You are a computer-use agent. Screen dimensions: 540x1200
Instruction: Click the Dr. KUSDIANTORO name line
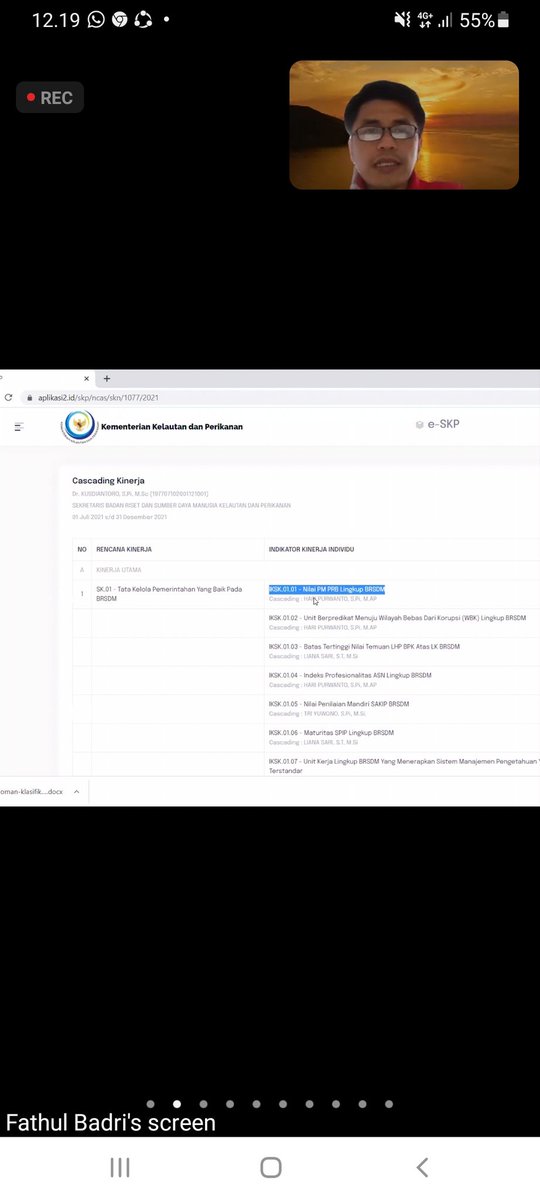[x=140, y=494]
